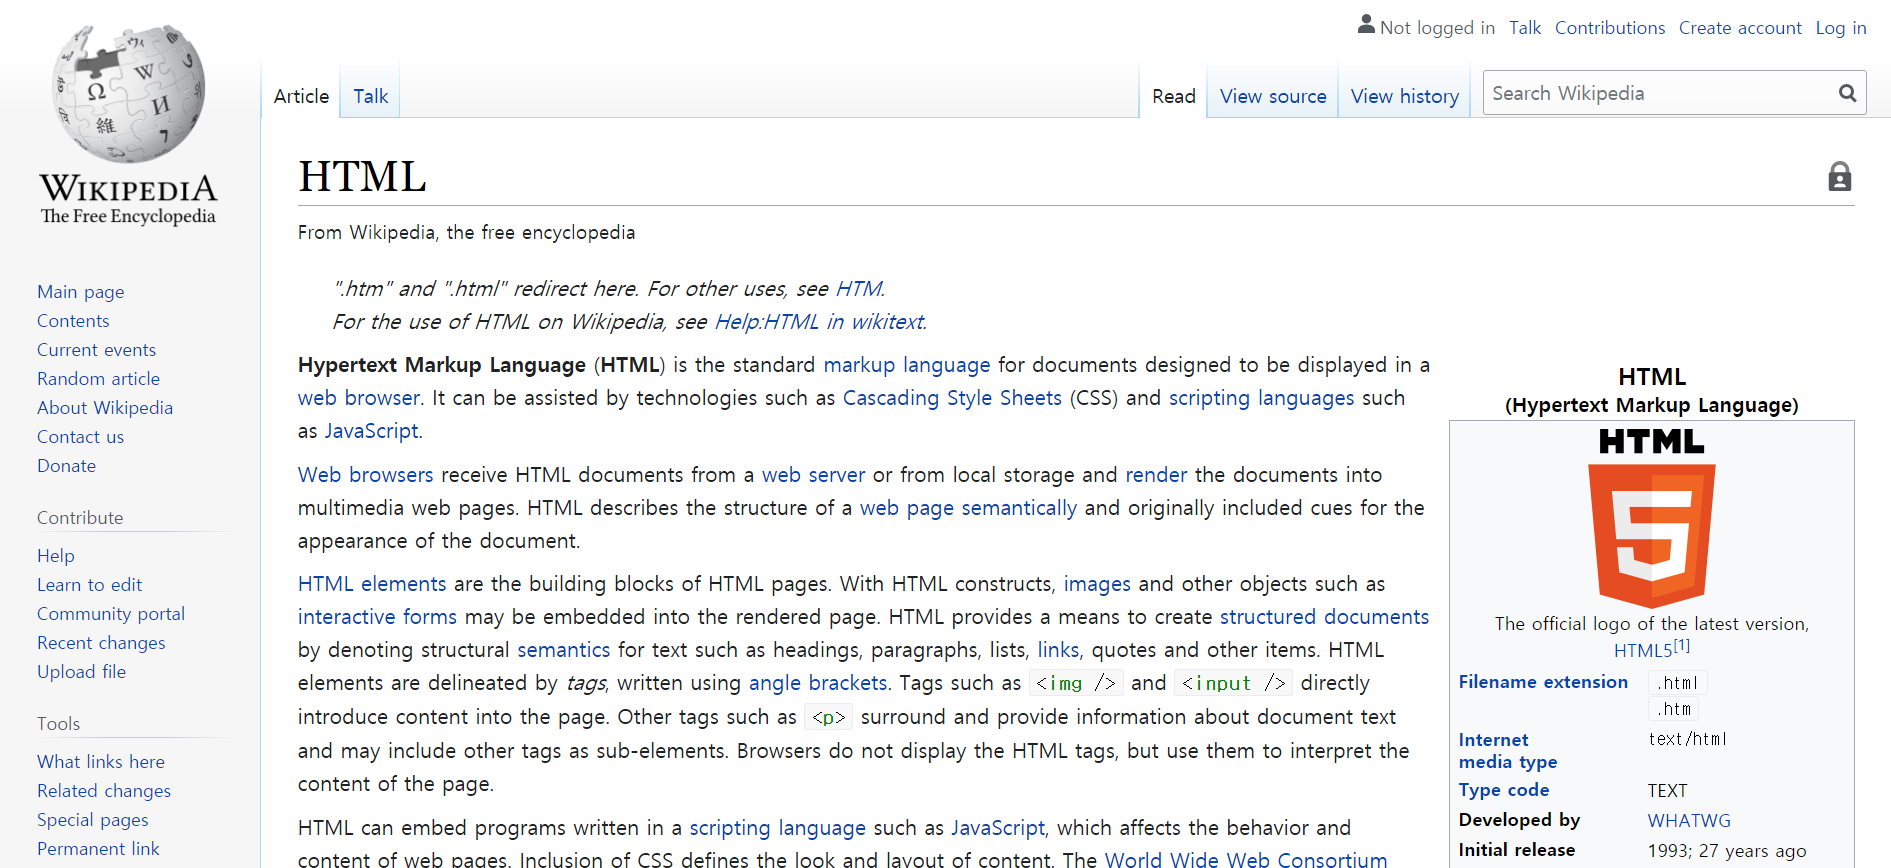Open the View history tab

tap(1404, 96)
